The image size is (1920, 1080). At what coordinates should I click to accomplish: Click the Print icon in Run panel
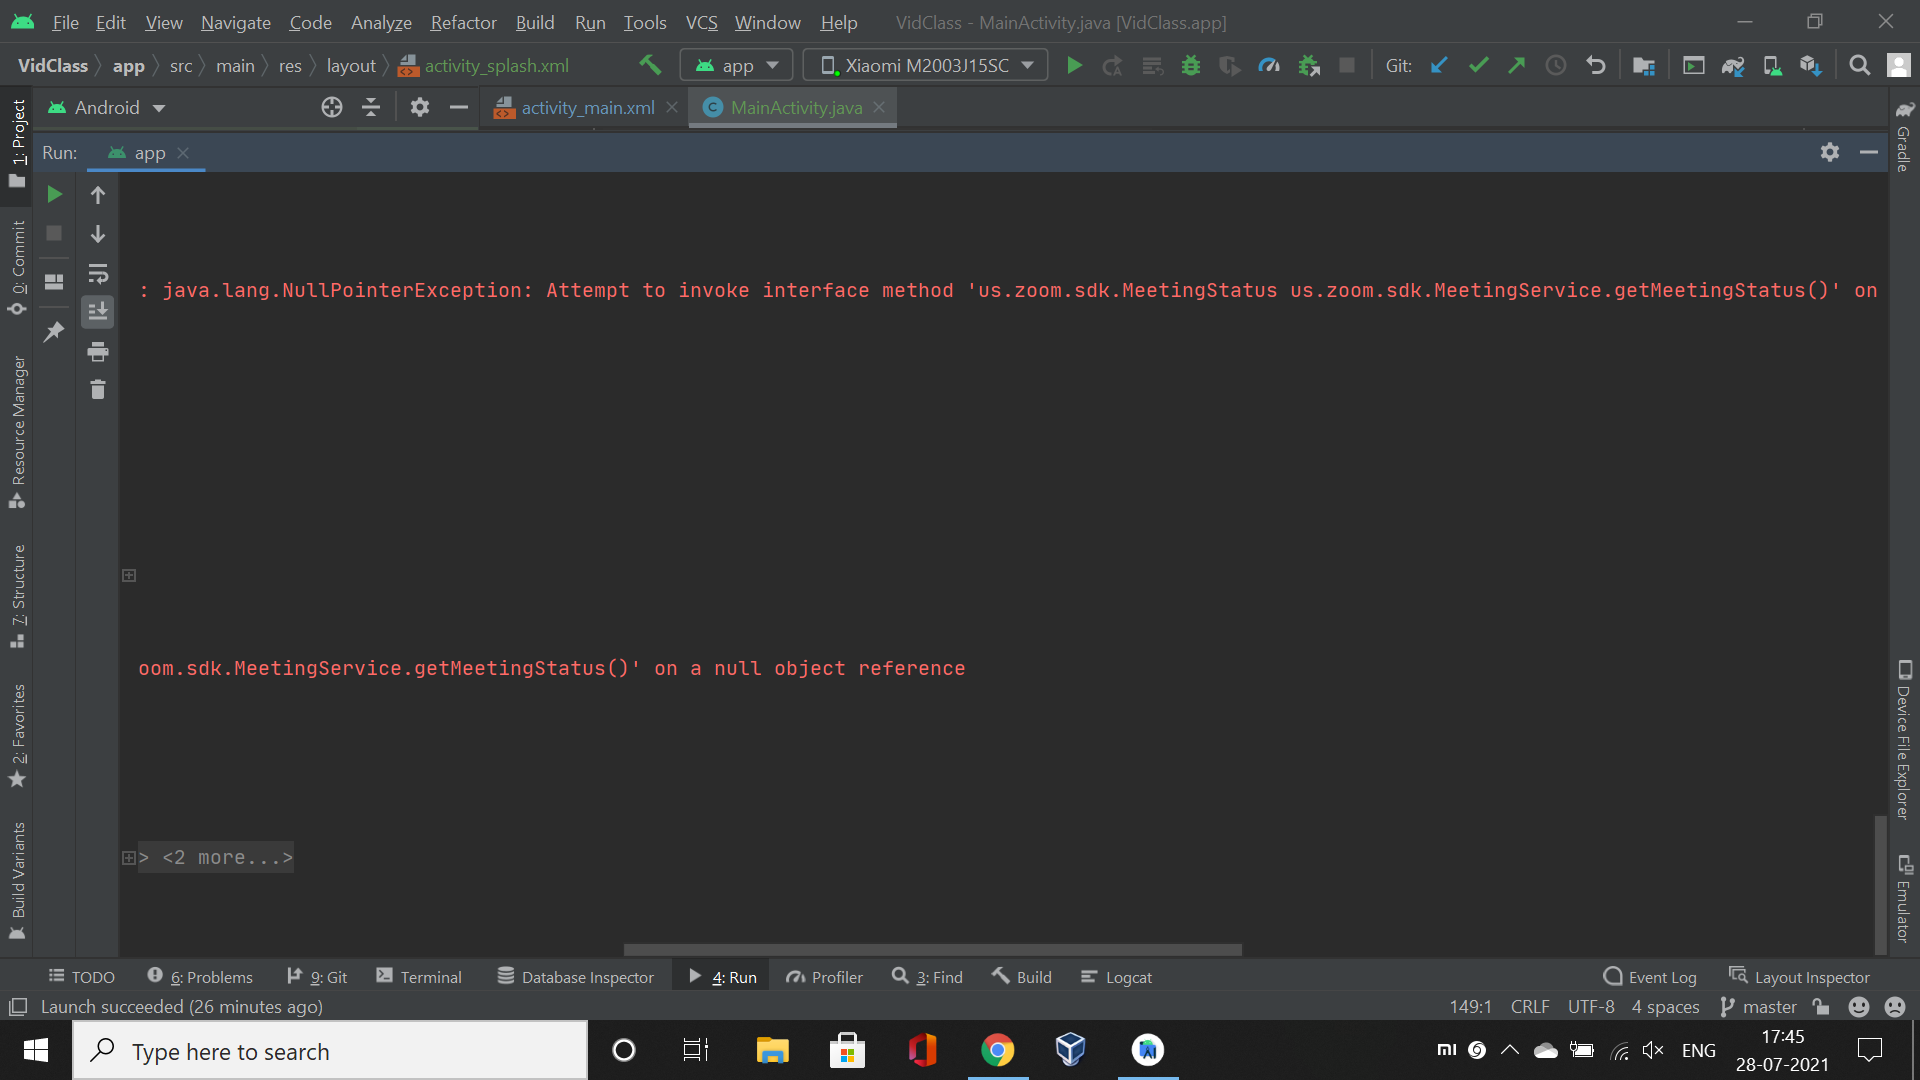pos(98,352)
